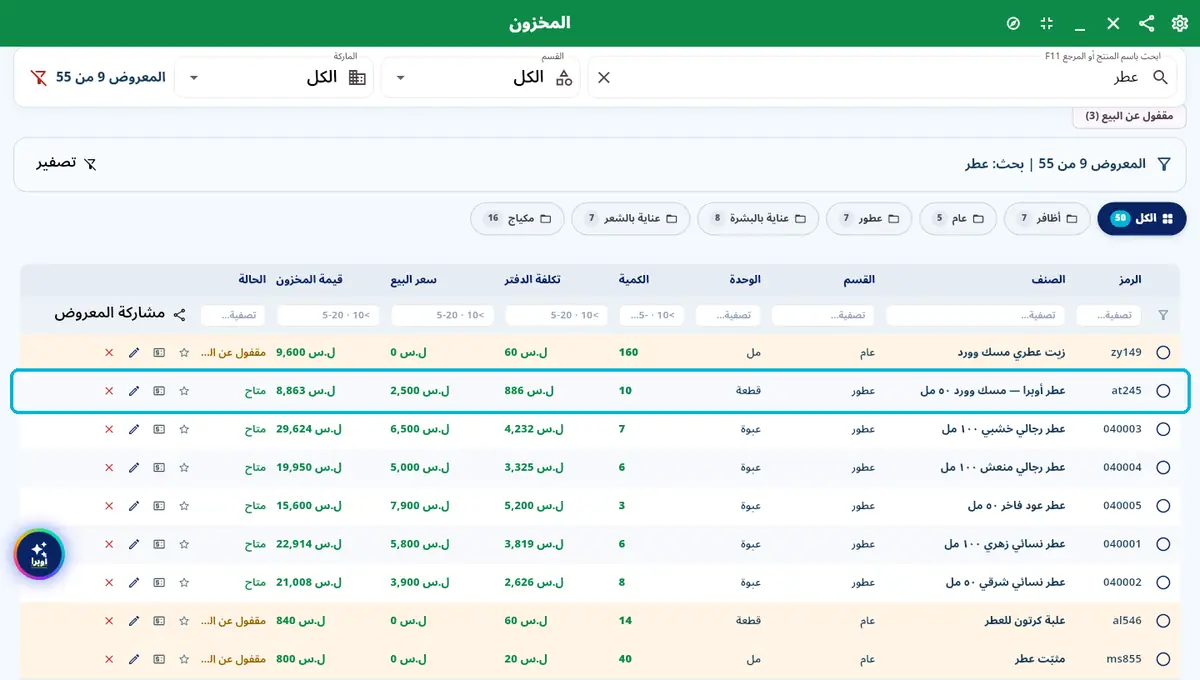Star the عطر رجالي خشبي ١٠٠ مل row
Screen dimensions: 1200x680
pyautogui.click(x=184, y=429)
